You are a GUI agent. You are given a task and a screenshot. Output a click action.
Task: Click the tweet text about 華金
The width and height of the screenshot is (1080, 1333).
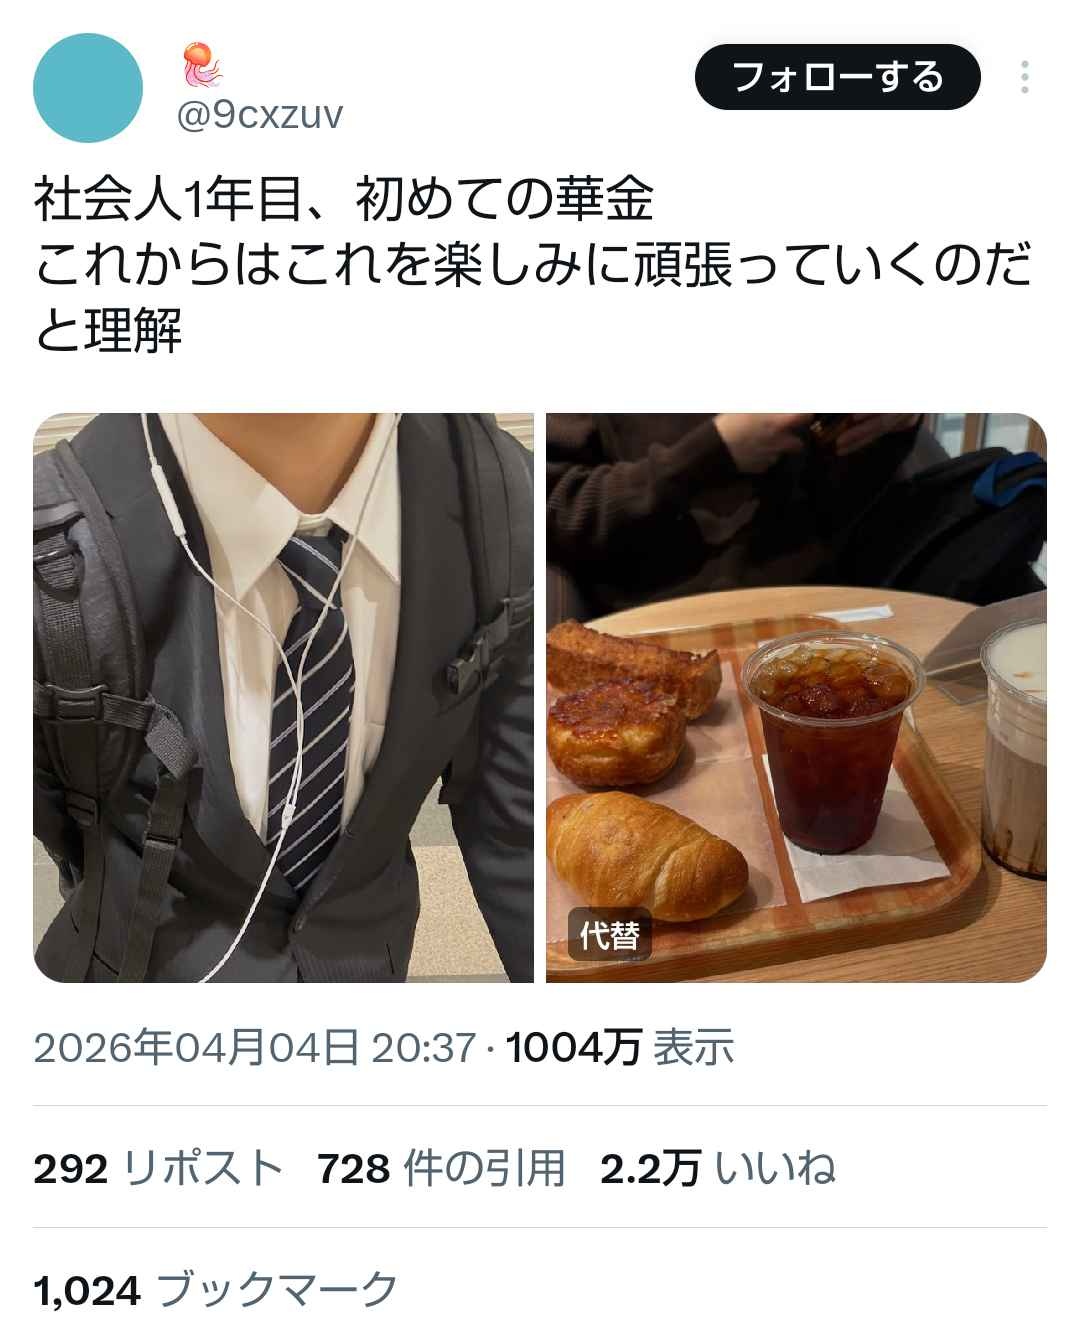pyautogui.click(x=533, y=266)
